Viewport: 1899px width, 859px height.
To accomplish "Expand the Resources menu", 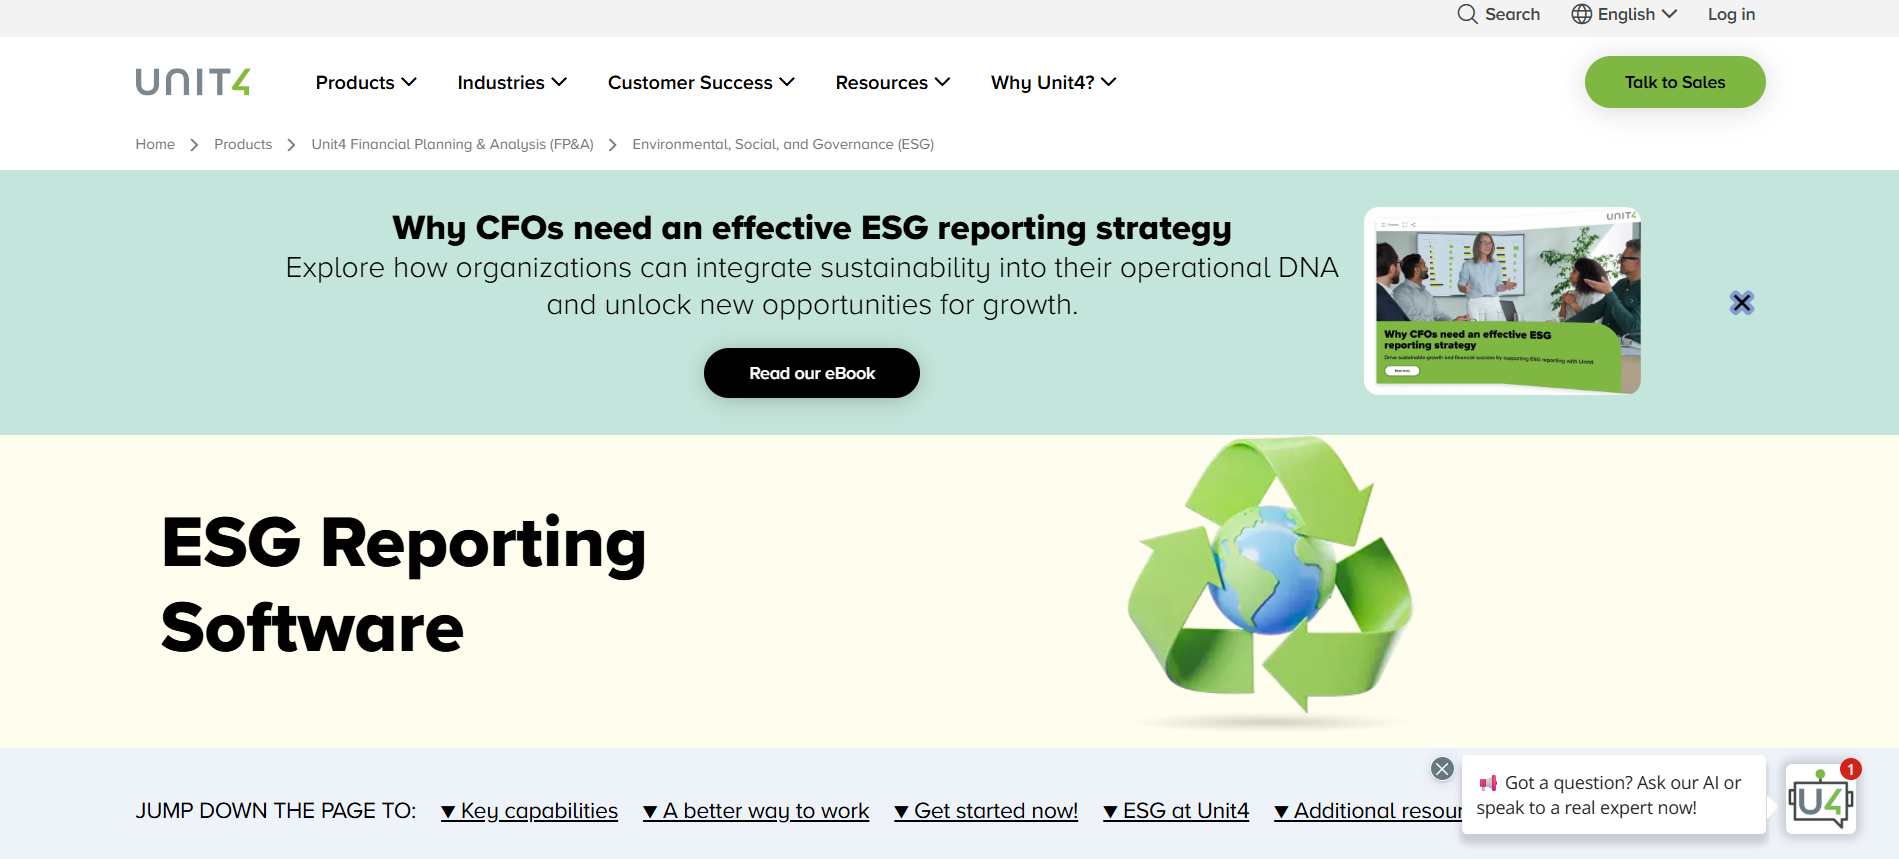I will pos(893,82).
